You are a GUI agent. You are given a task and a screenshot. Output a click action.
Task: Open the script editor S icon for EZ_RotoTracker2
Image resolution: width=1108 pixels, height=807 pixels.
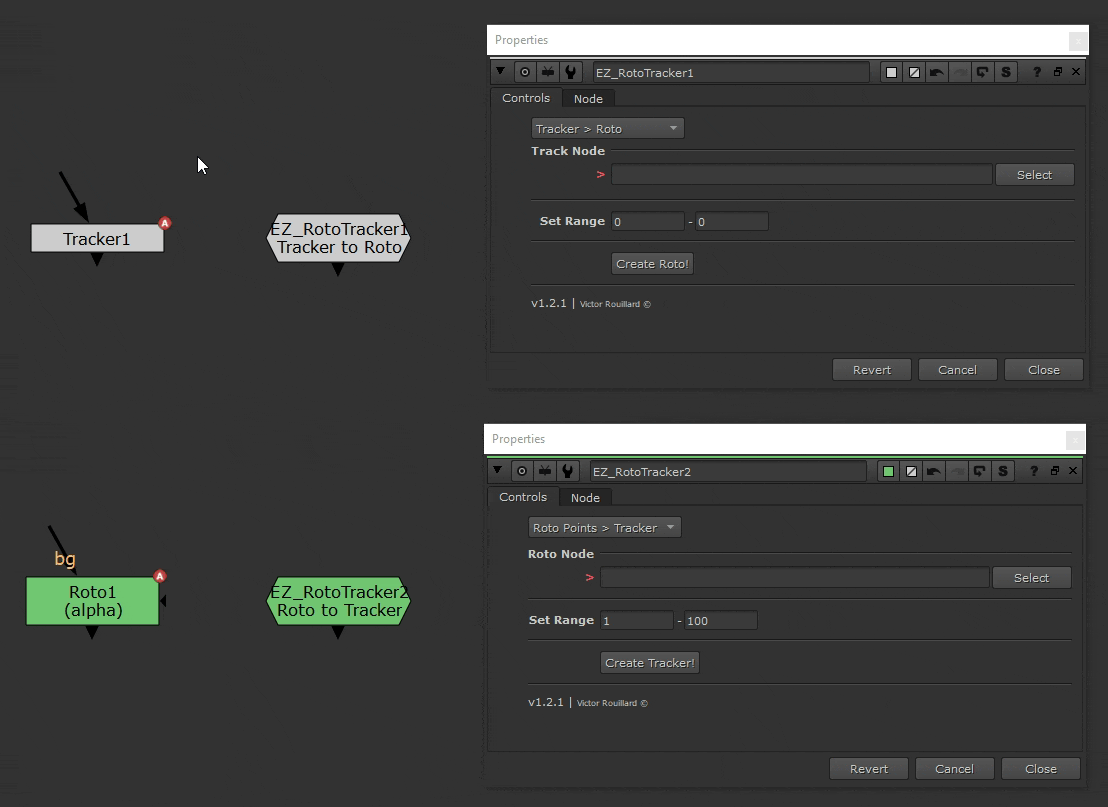(1002, 470)
